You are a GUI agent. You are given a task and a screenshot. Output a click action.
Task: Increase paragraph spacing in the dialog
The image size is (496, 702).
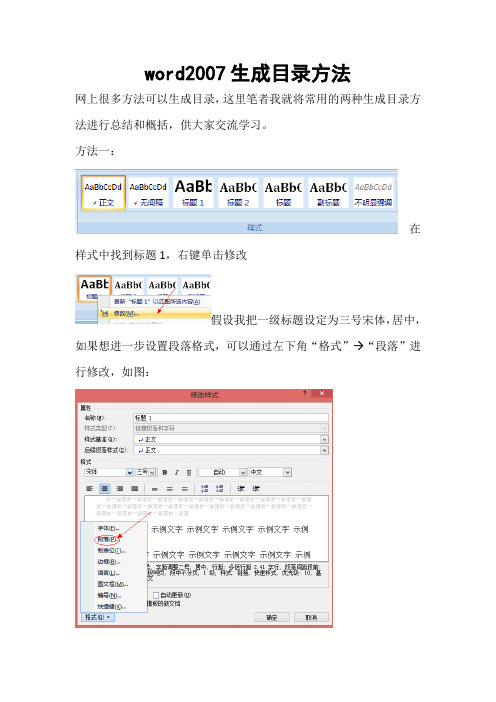(x=205, y=488)
